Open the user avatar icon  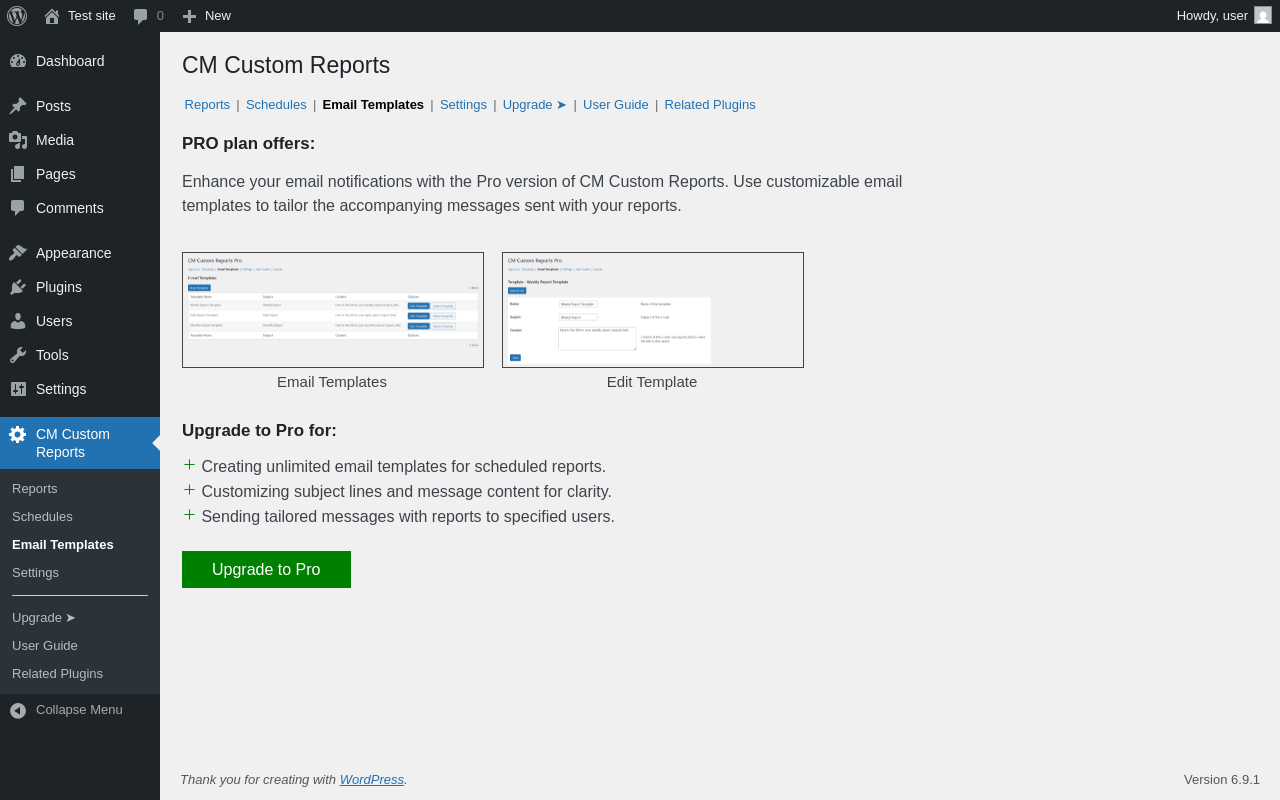(1263, 15)
